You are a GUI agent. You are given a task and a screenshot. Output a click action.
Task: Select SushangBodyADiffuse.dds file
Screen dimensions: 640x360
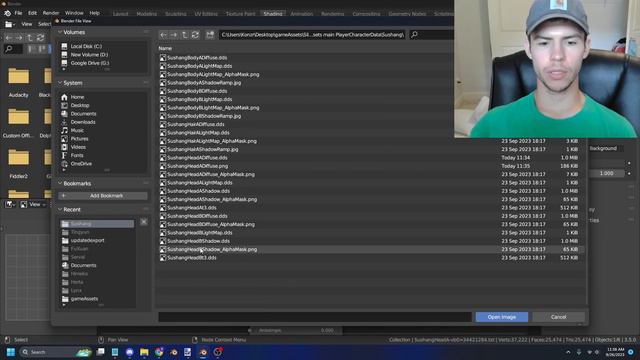197,58
